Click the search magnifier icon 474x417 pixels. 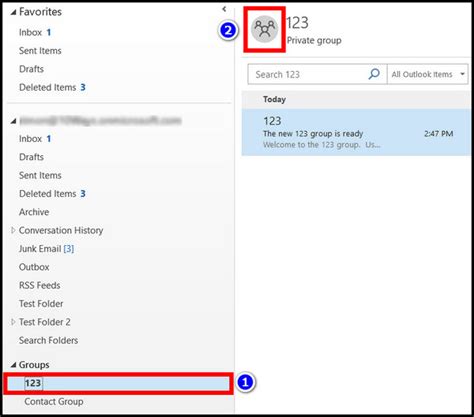[x=374, y=74]
